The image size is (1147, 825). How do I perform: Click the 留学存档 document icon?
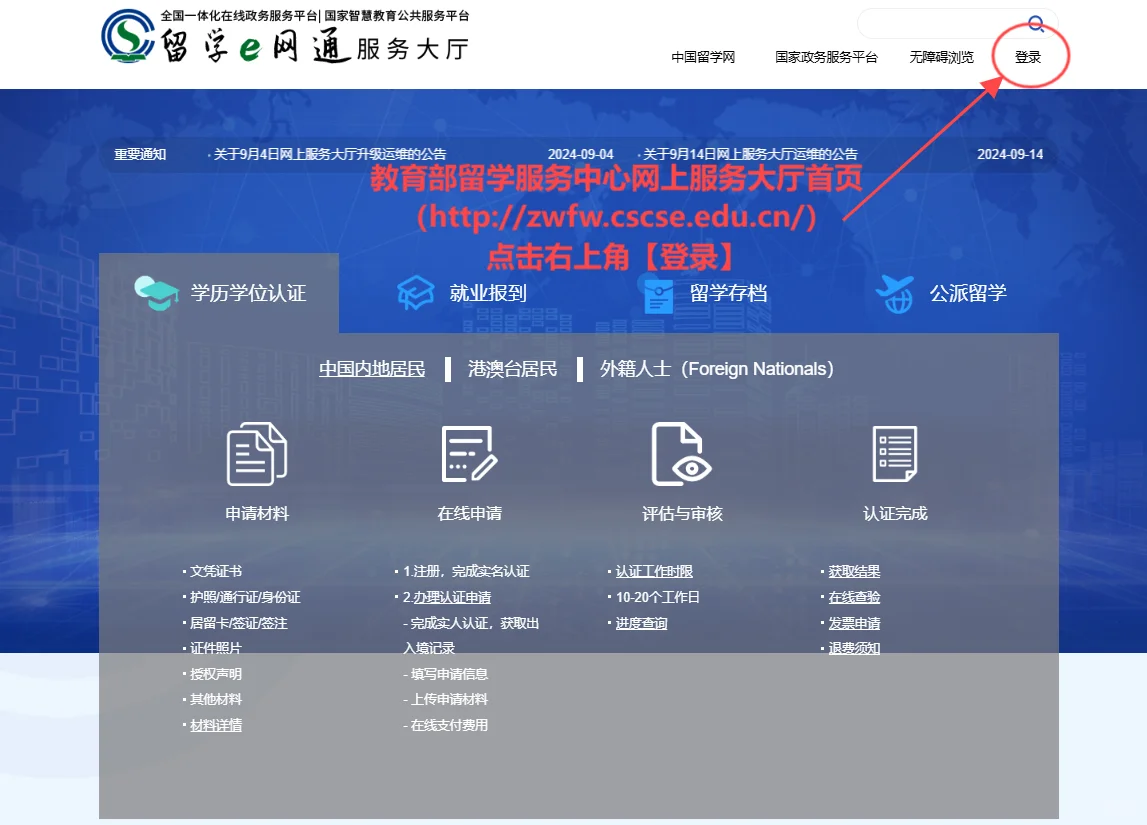(x=658, y=295)
